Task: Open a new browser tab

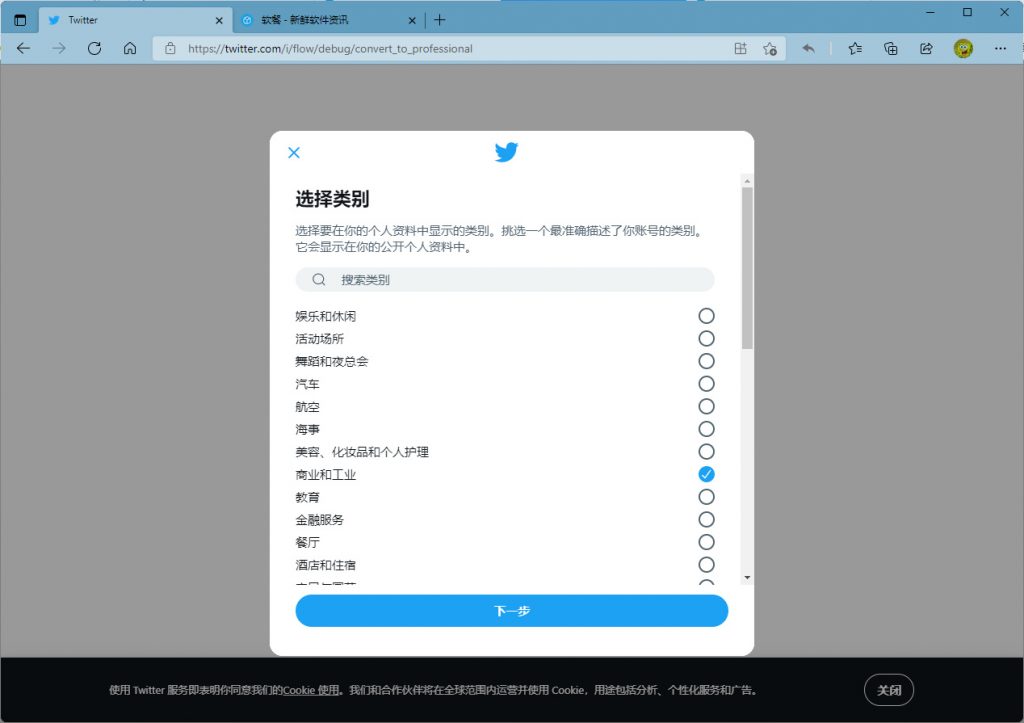Action: [x=440, y=20]
